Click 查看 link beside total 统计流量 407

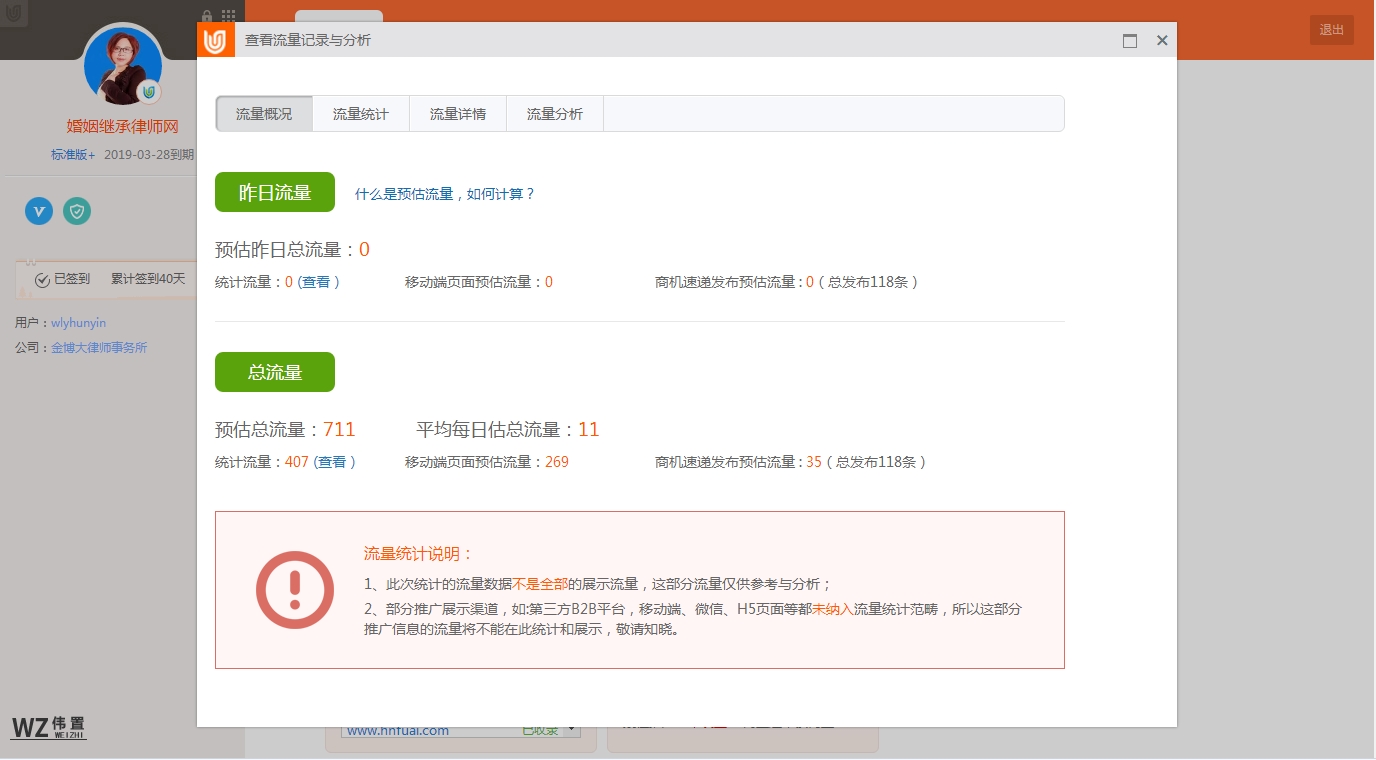332,462
